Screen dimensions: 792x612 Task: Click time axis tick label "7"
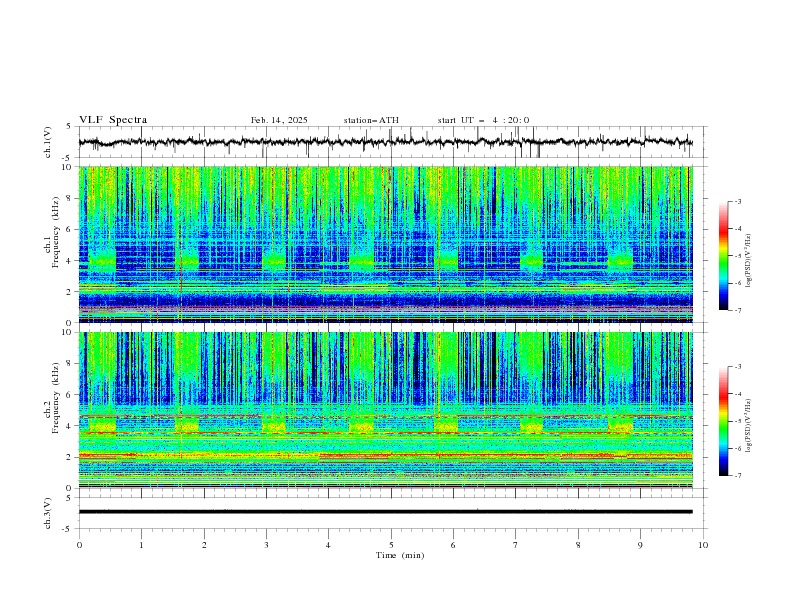tap(516, 545)
